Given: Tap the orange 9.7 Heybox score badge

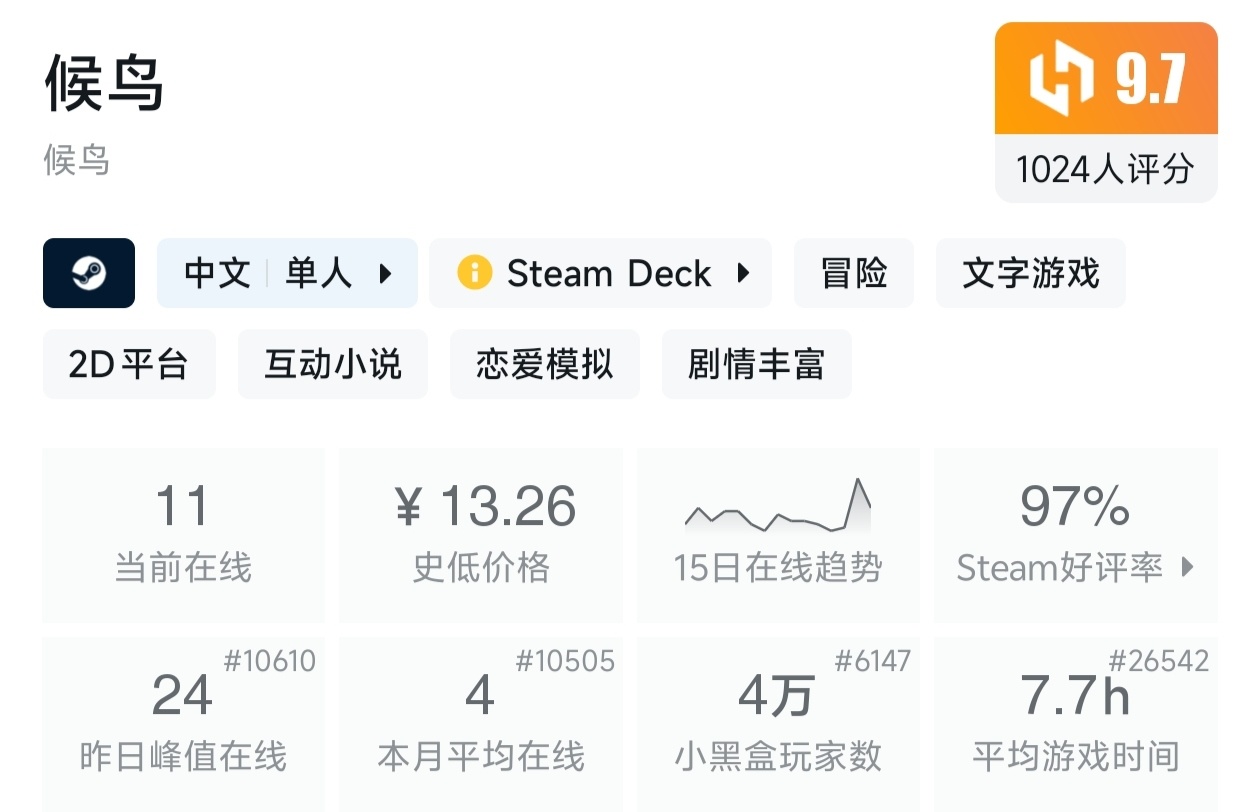Looking at the screenshot, I should click(1106, 79).
